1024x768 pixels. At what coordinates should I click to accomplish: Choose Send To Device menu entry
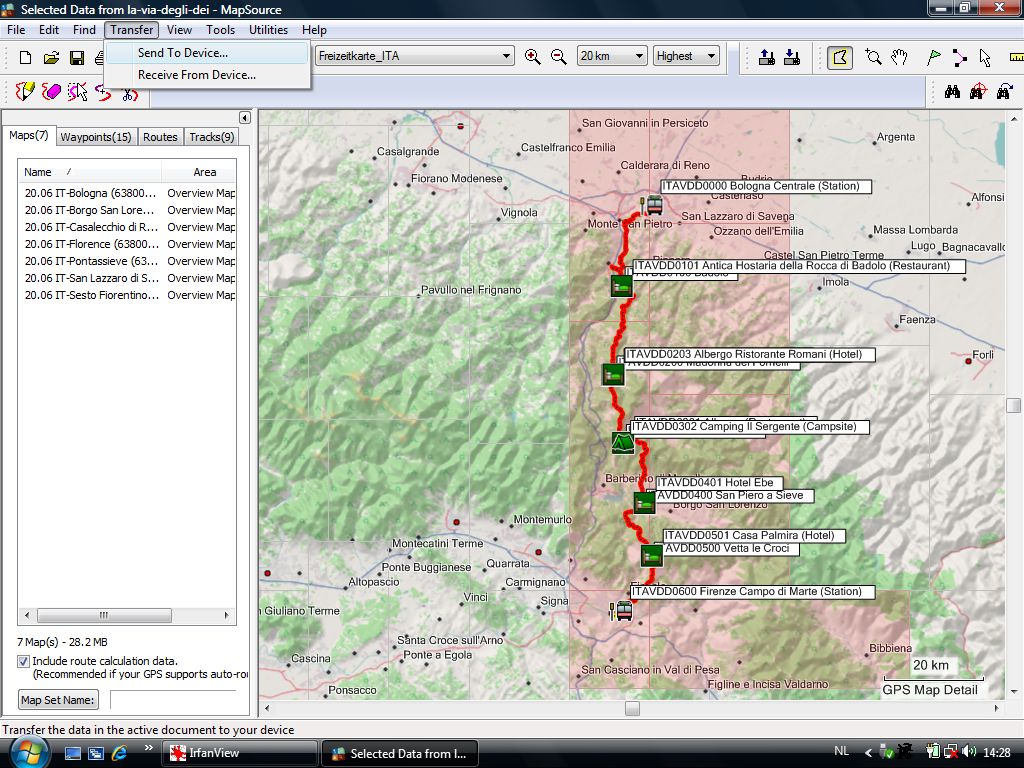point(183,53)
